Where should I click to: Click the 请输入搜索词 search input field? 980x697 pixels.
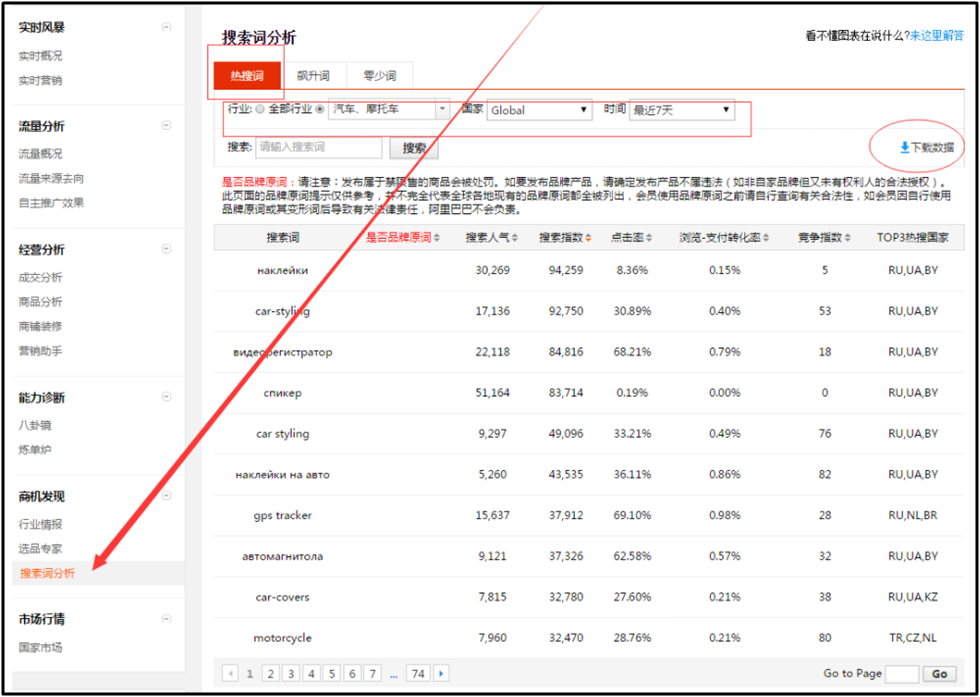pos(318,147)
